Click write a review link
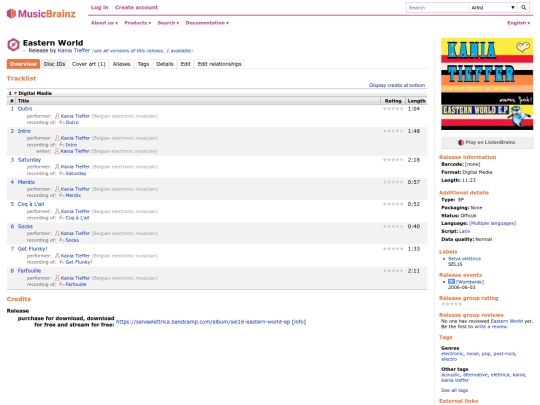This screenshot has height=405, width=540. pos(491,326)
